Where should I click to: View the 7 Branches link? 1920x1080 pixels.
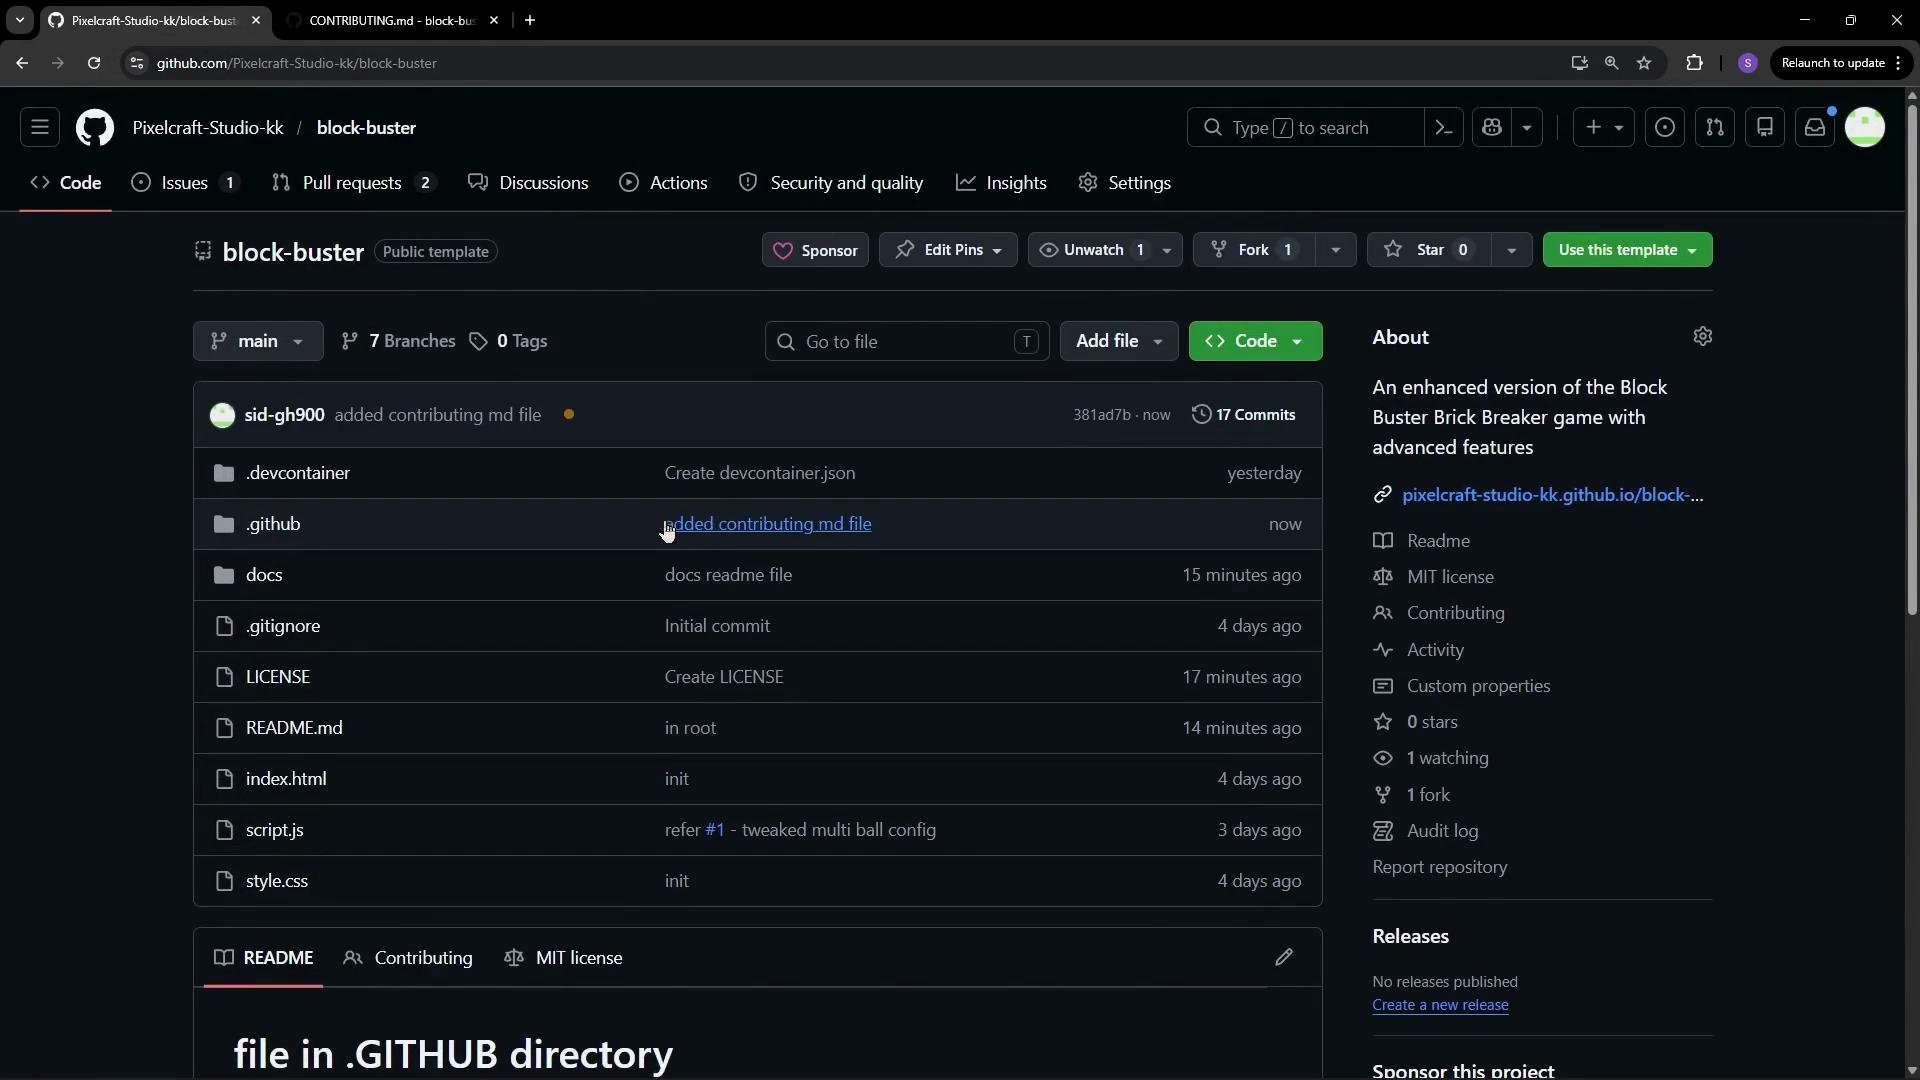click(398, 341)
